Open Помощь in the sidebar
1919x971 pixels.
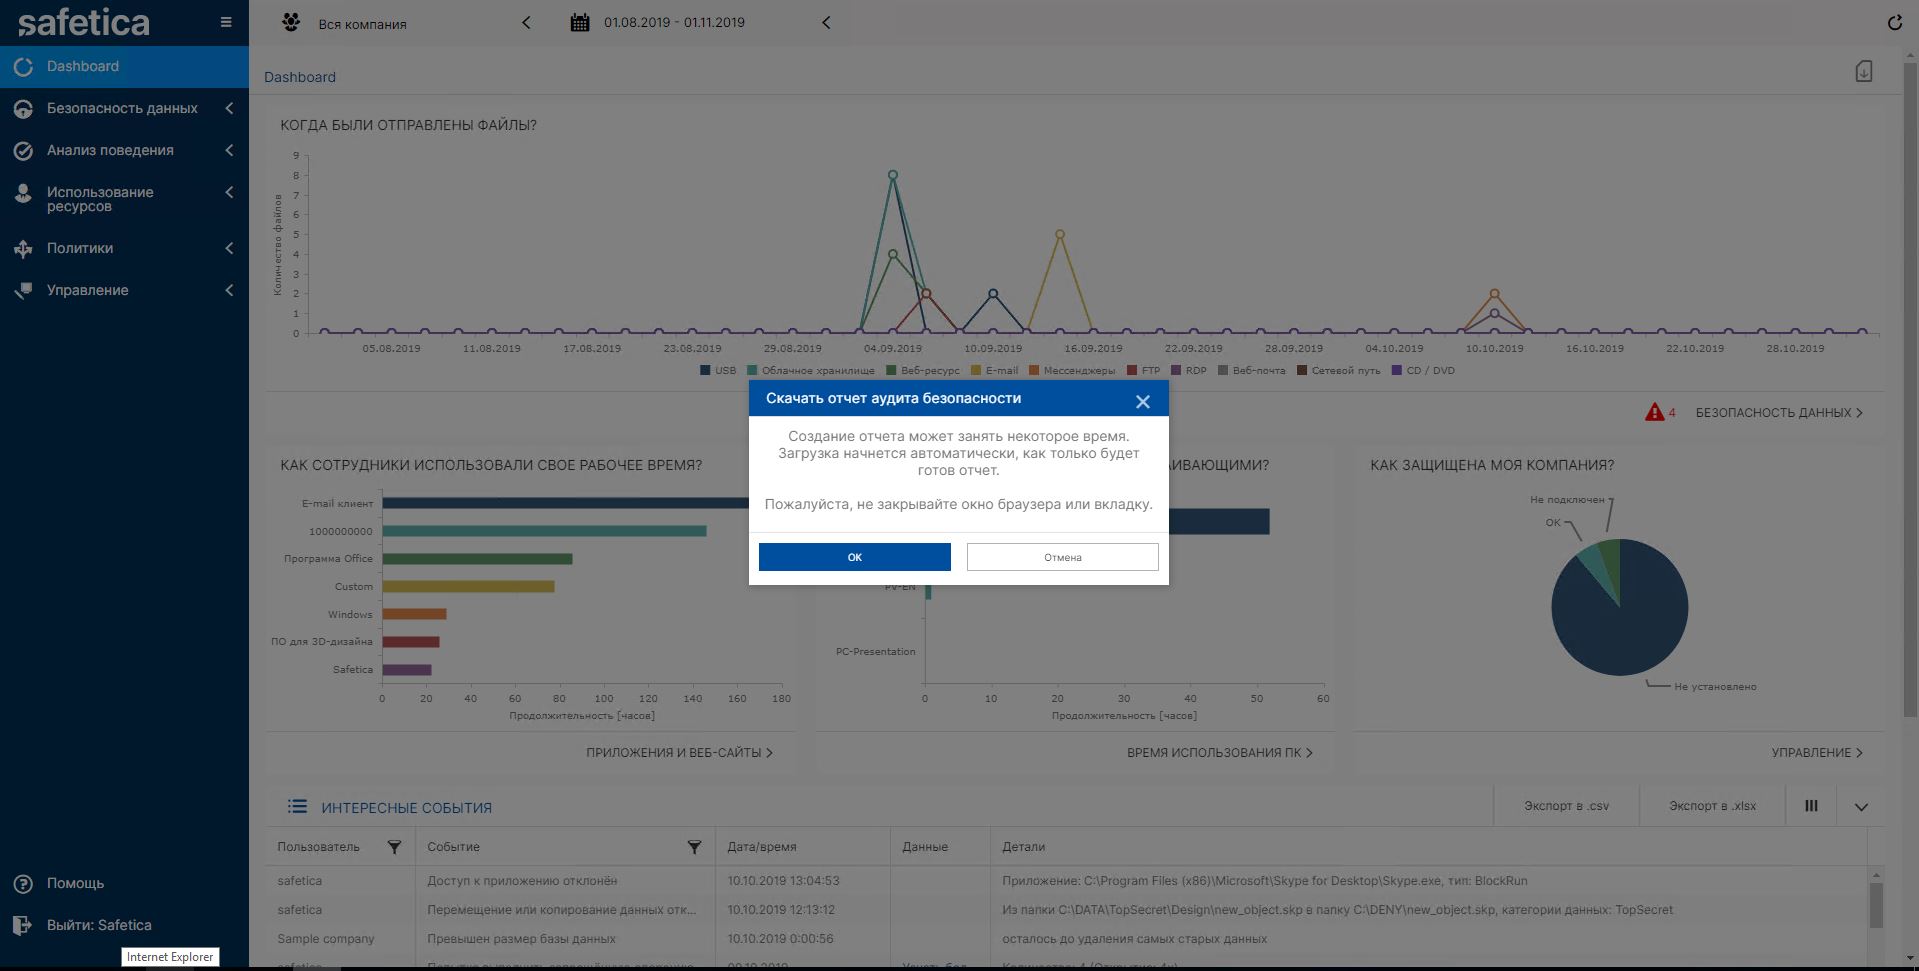pyautogui.click(x=75, y=883)
